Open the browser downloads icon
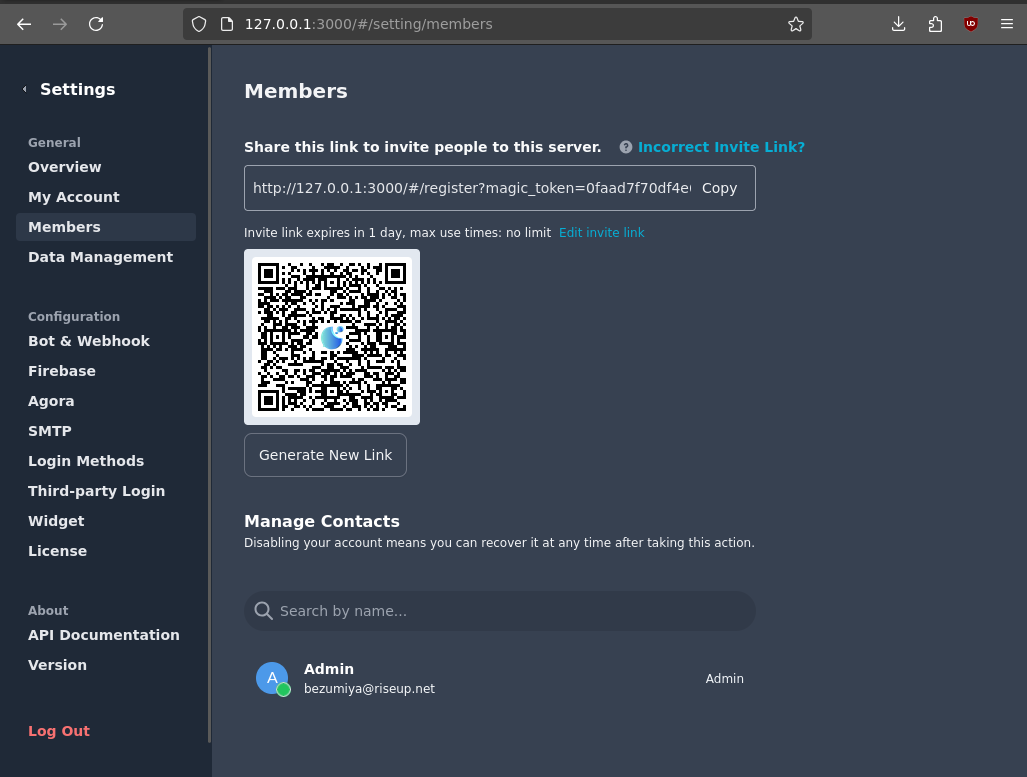1027x777 pixels. (x=899, y=24)
